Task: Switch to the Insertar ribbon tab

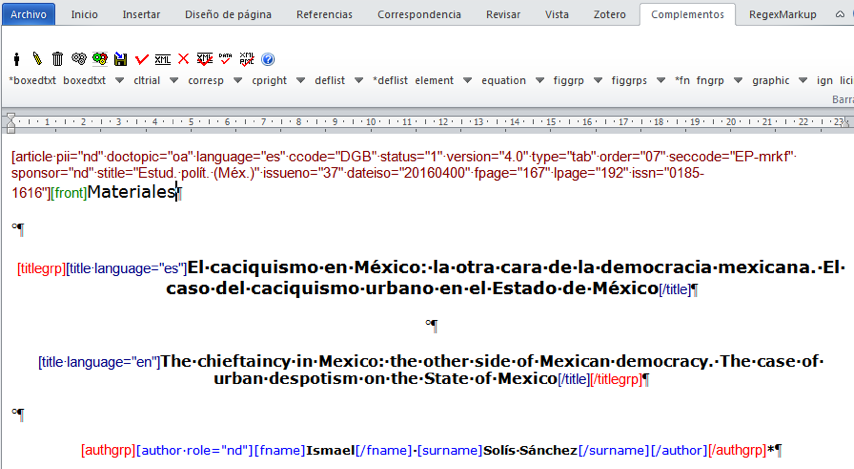Action: pyautogui.click(x=141, y=15)
